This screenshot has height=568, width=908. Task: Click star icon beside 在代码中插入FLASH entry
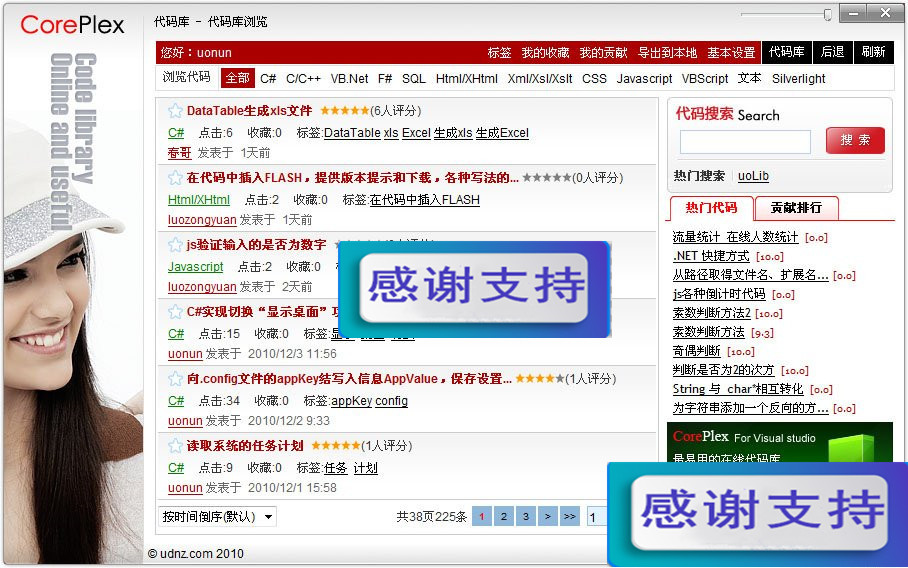[x=175, y=178]
